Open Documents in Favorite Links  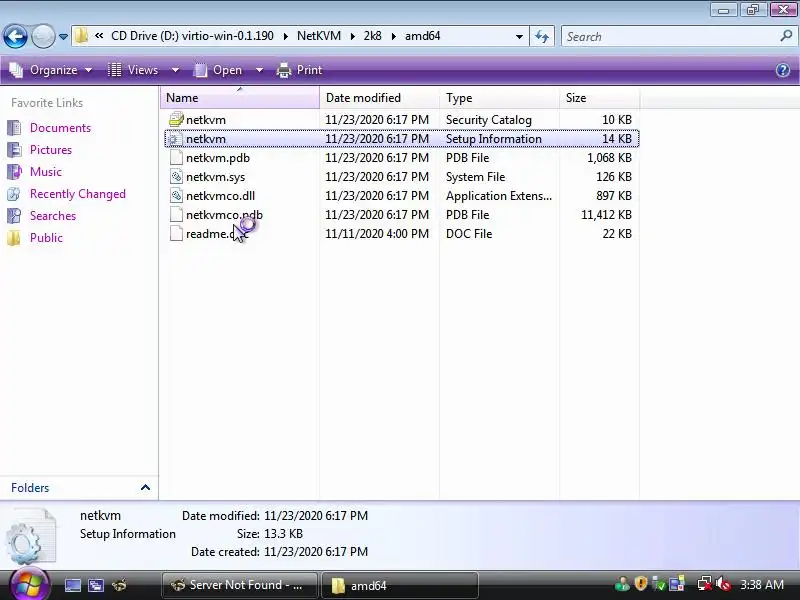(60, 128)
